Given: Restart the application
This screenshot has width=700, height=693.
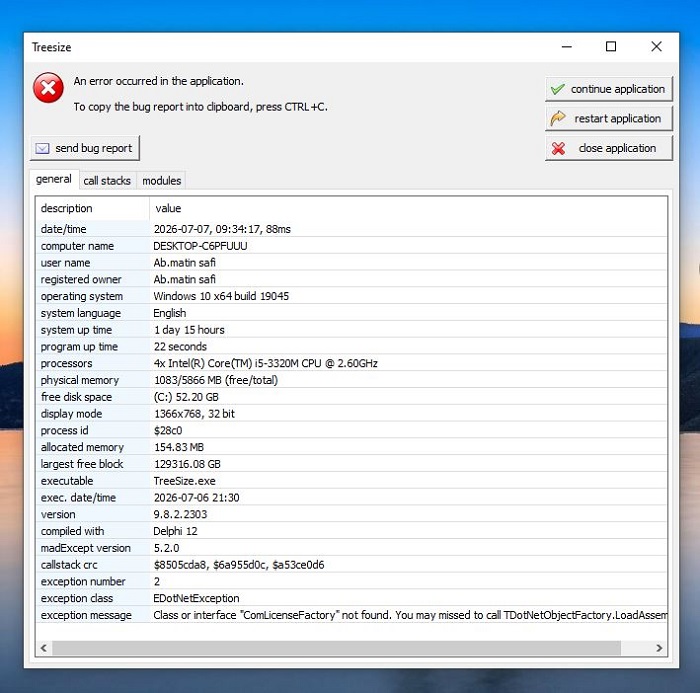Looking at the screenshot, I should [608, 118].
